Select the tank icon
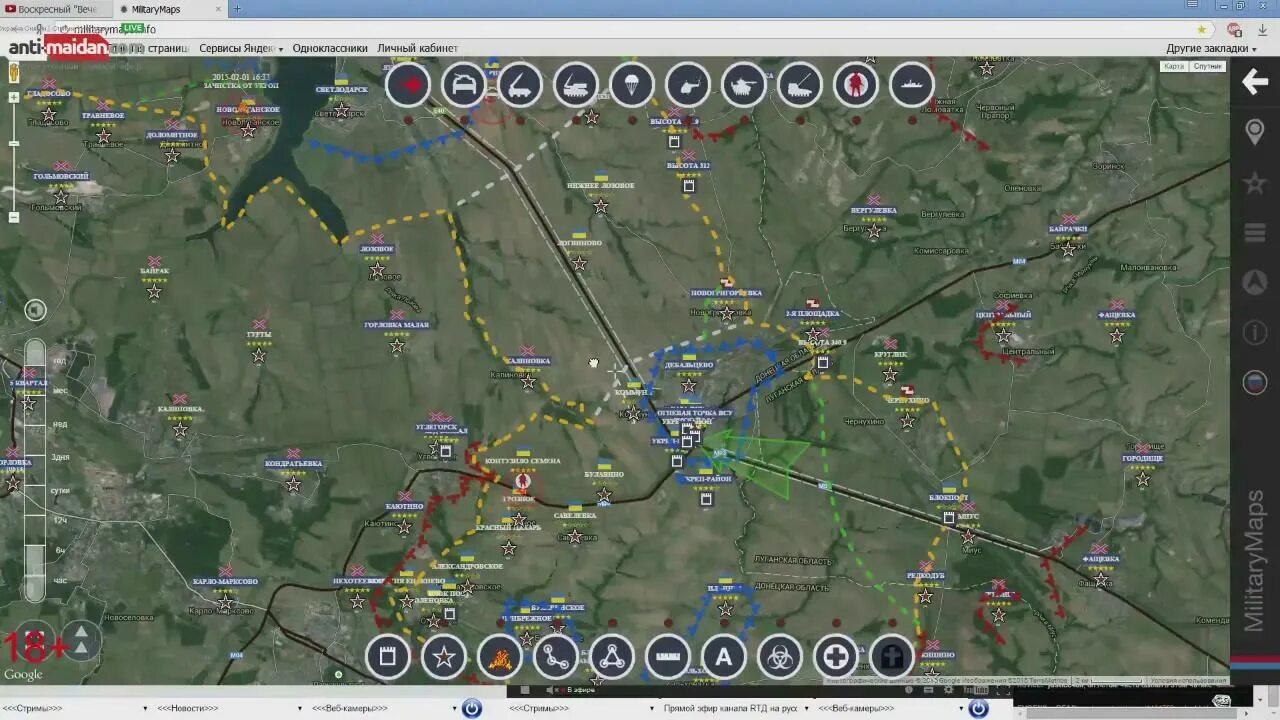The height and width of the screenshot is (720, 1280). point(744,86)
